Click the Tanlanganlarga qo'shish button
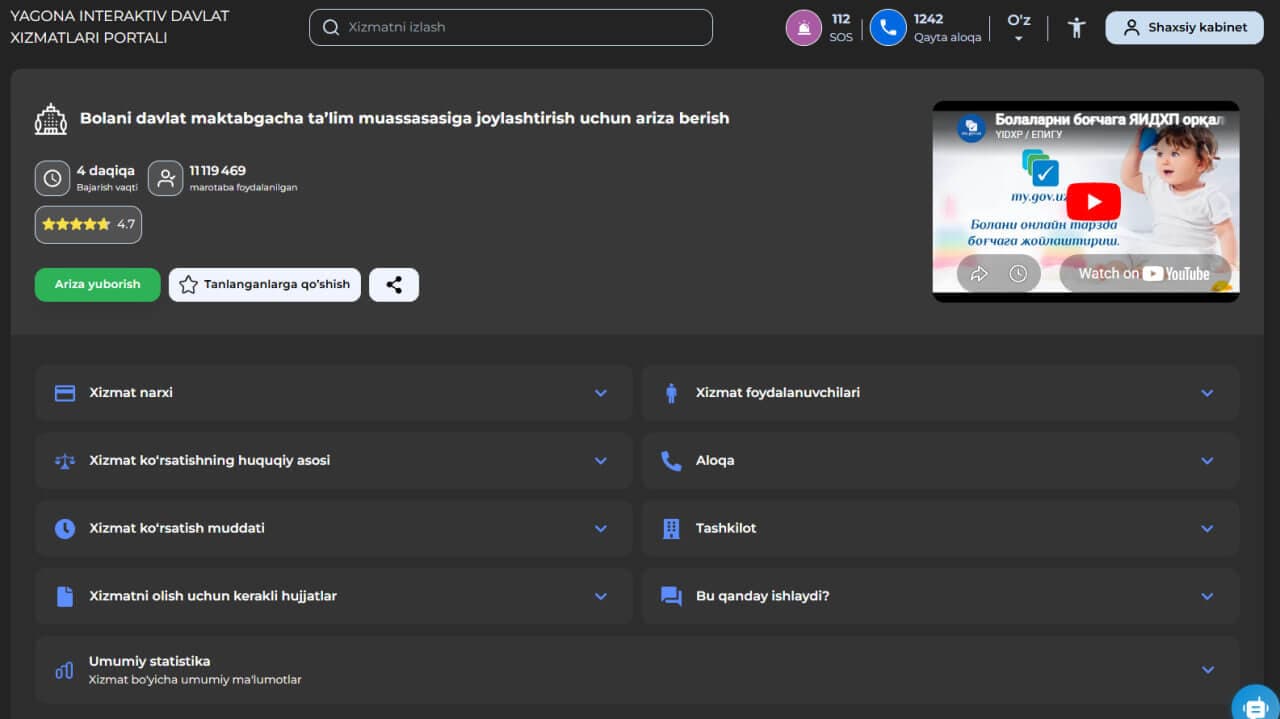Image resolution: width=1280 pixels, height=719 pixels. click(265, 285)
